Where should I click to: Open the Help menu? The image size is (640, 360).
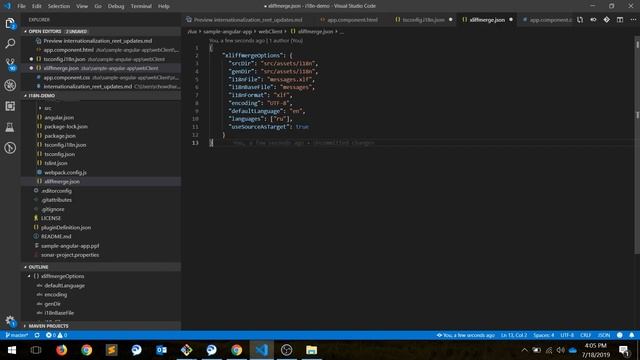point(164,6)
